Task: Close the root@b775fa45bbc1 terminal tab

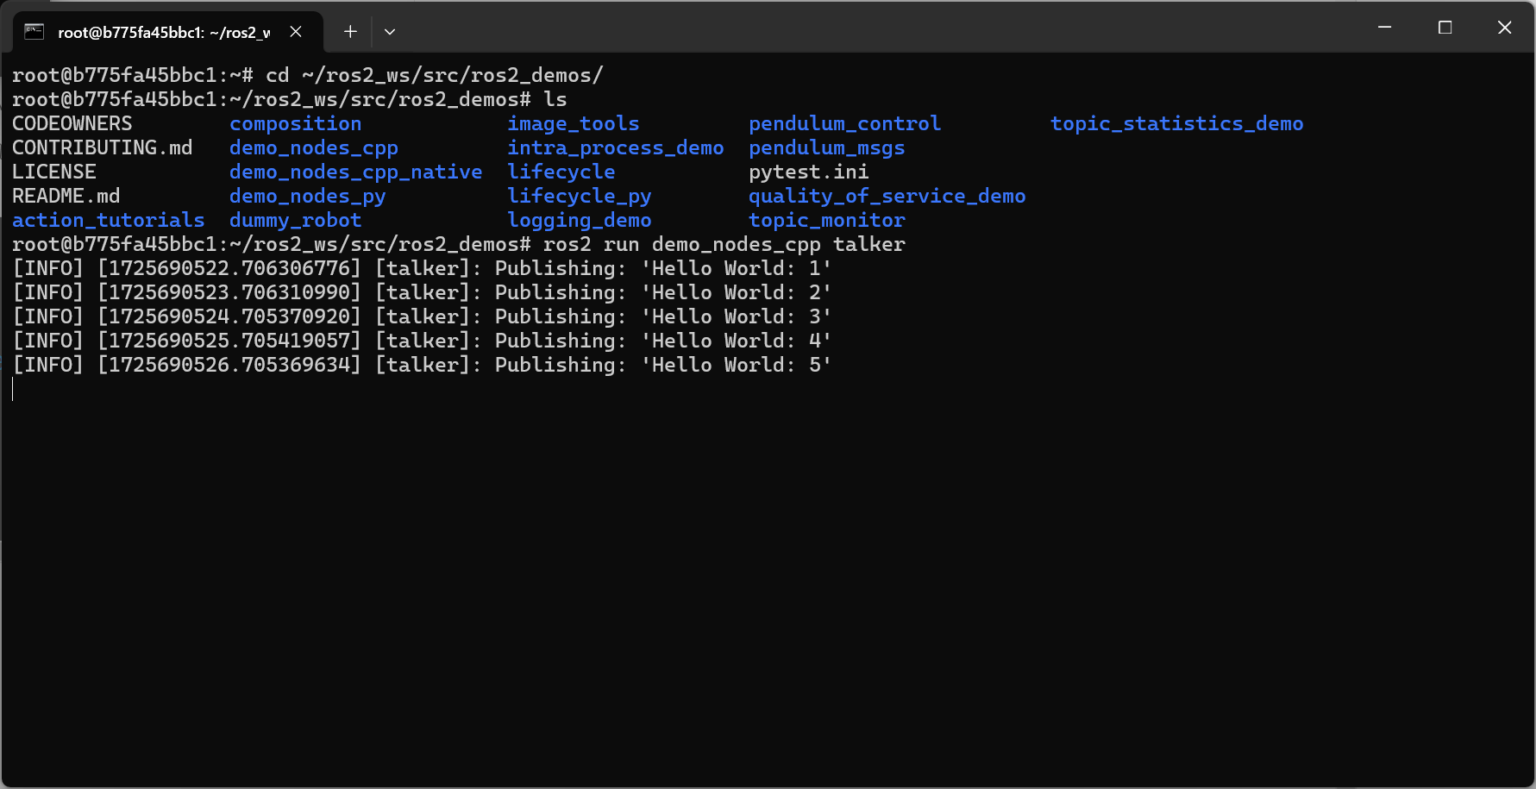Action: click(x=296, y=32)
